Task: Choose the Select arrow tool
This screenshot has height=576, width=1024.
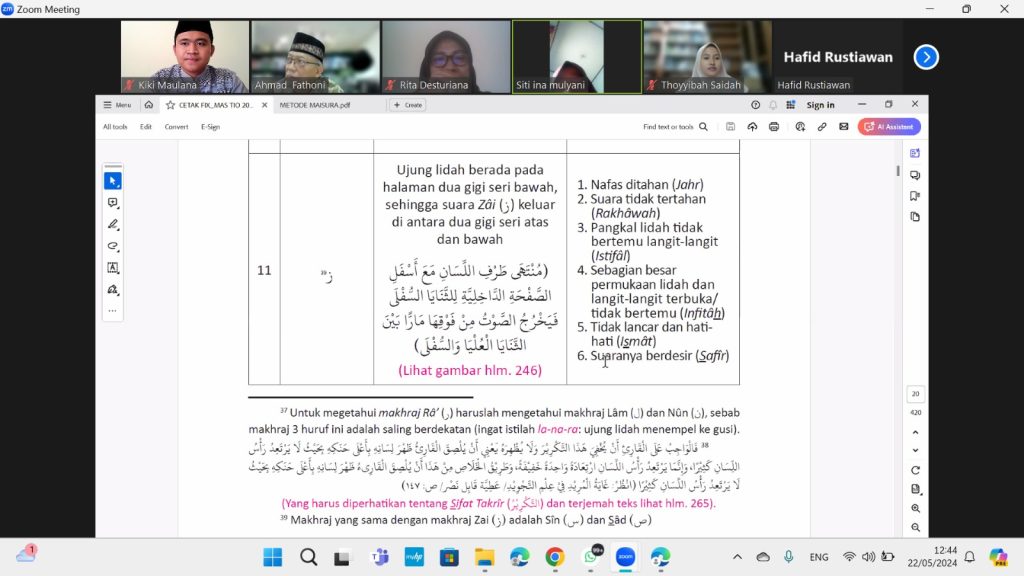Action: click(113, 181)
